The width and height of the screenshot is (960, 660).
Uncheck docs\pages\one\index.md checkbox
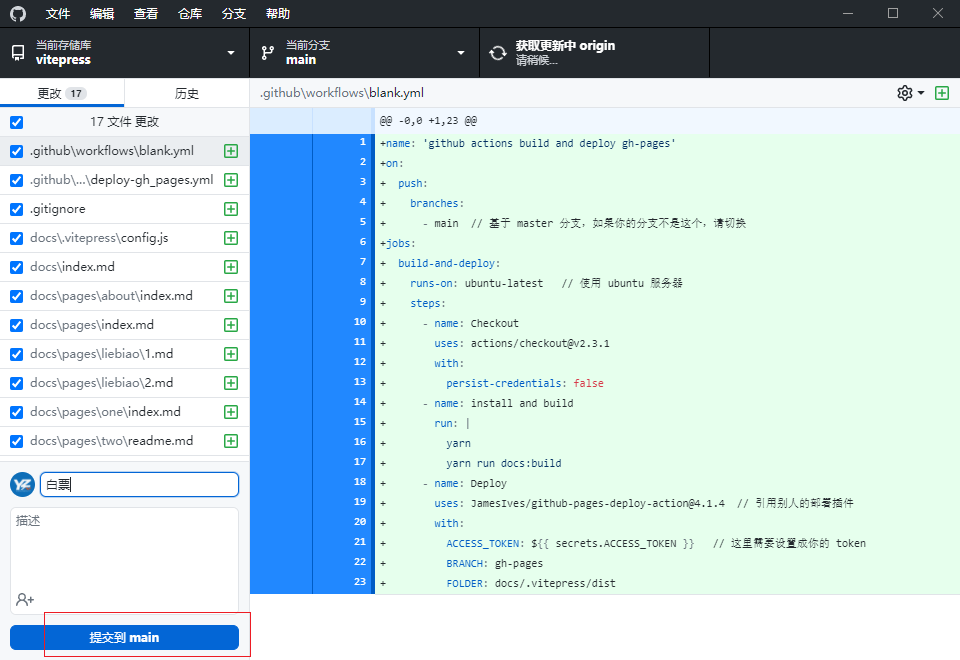coord(17,412)
